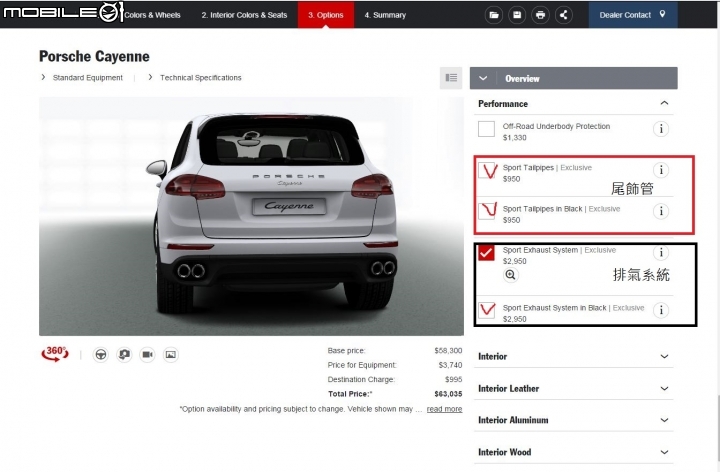Click the driver head view icon
The image size is (720, 472).
click(x=124, y=354)
